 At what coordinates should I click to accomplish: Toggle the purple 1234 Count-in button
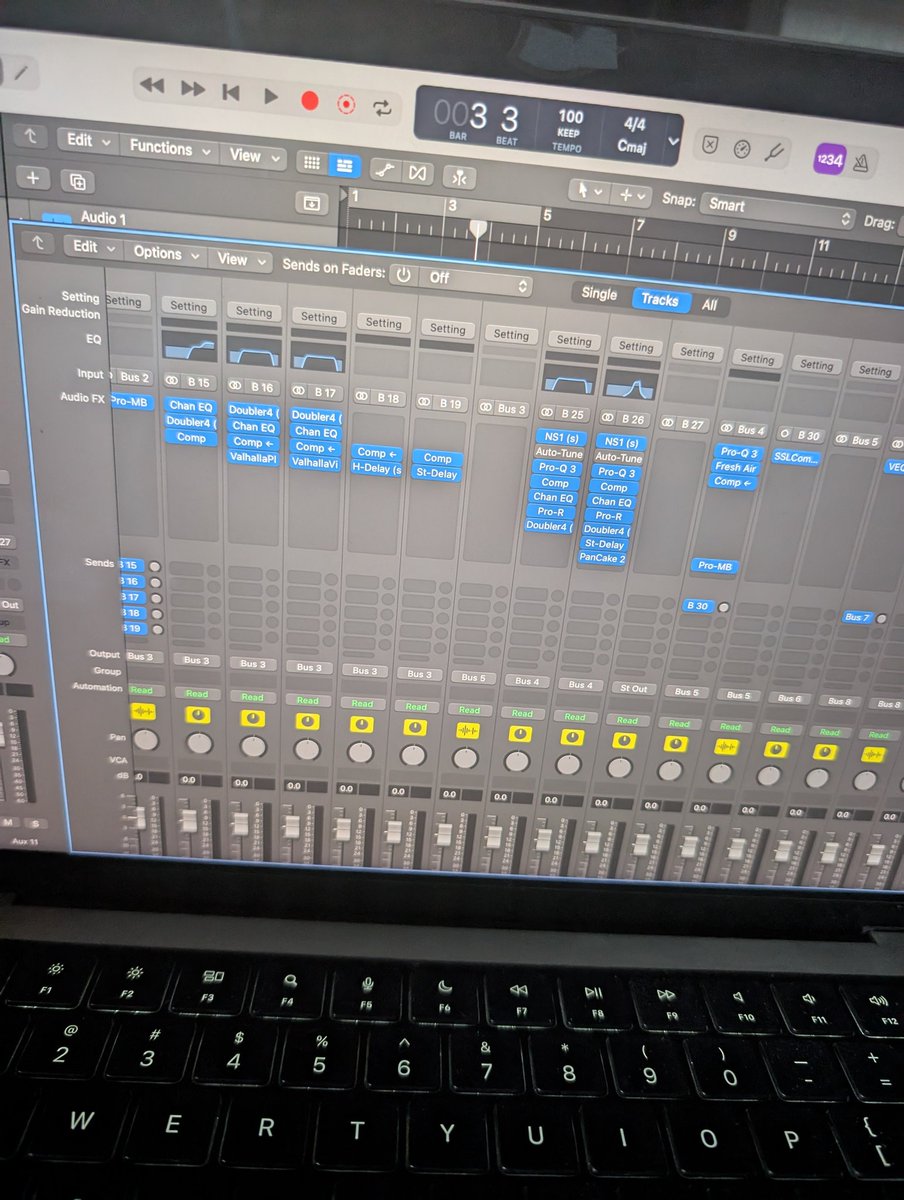(829, 157)
